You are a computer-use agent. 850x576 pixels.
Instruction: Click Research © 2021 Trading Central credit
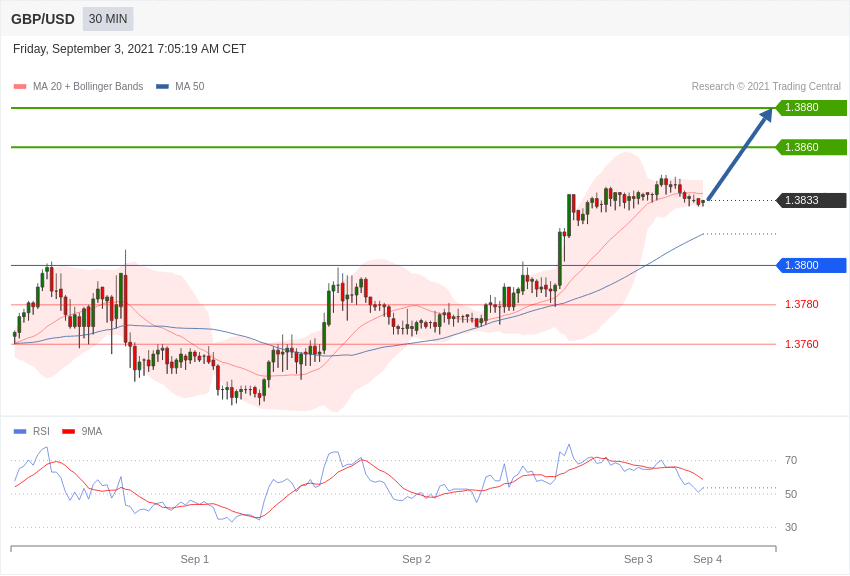[x=766, y=86]
